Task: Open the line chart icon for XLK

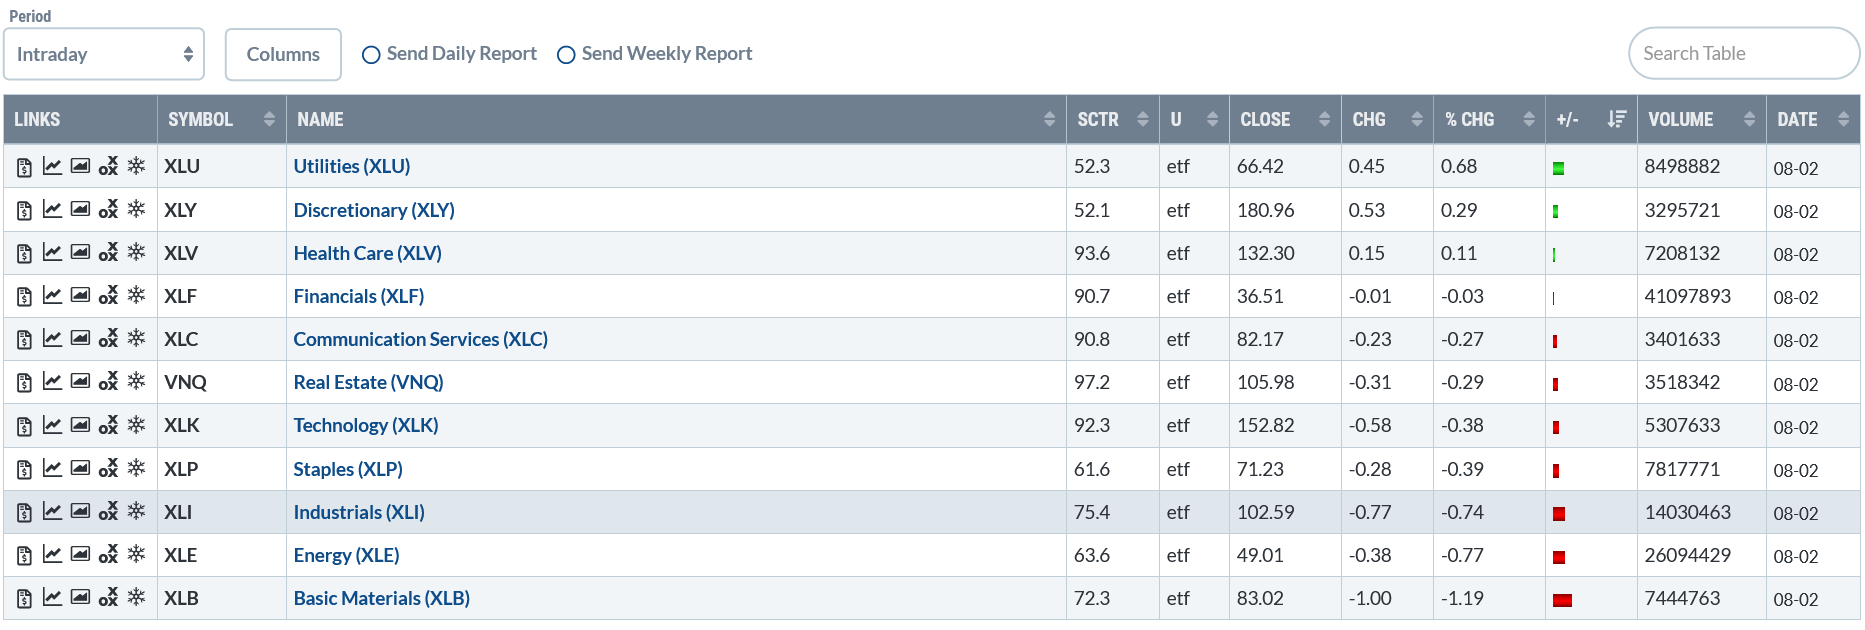Action: [52, 425]
